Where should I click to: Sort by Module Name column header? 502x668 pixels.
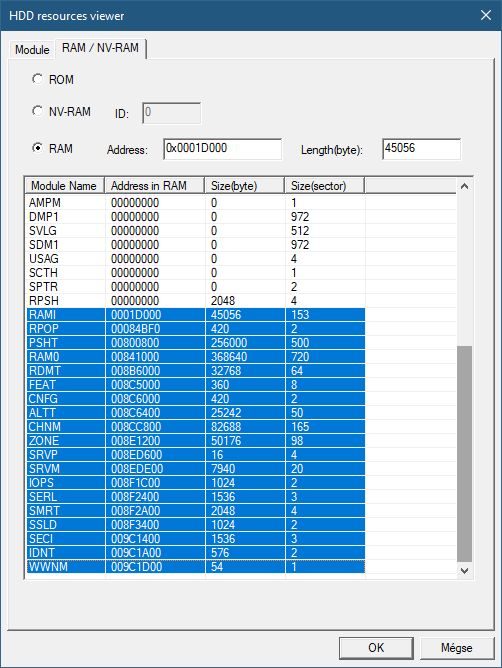64,186
